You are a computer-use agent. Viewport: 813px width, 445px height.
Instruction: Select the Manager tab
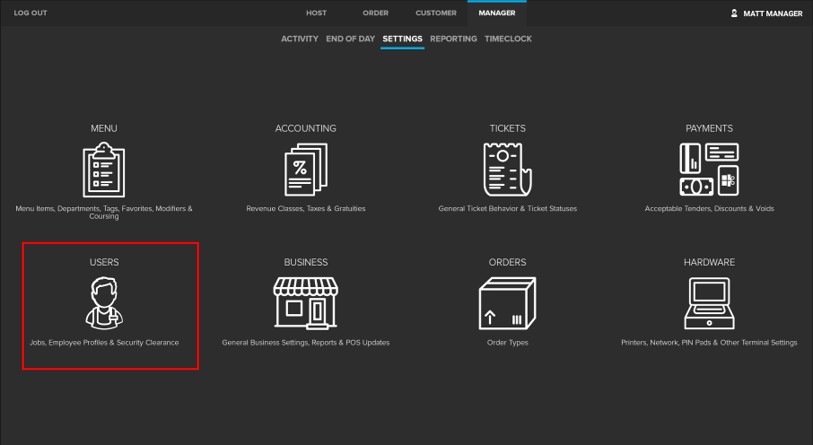(x=497, y=13)
